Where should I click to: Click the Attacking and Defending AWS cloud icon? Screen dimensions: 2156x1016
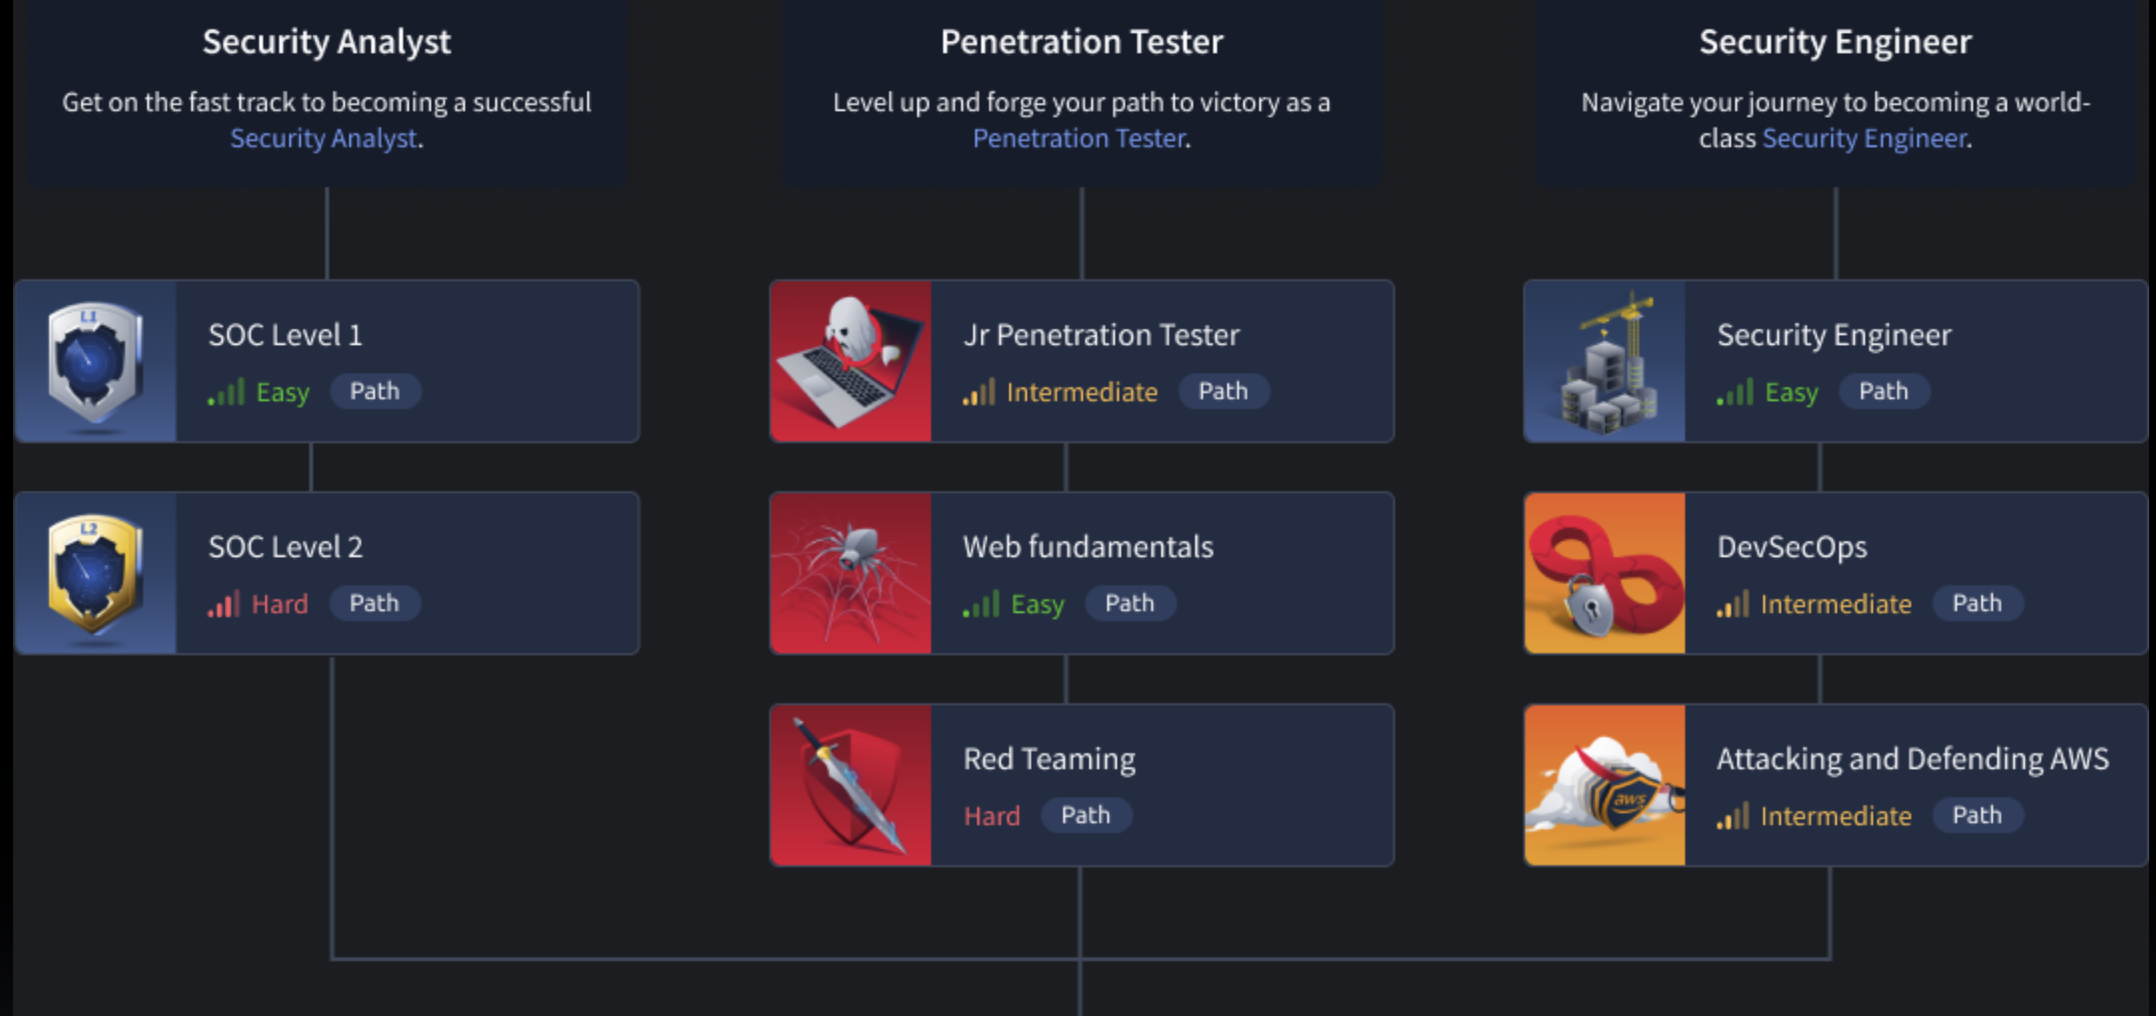click(1604, 786)
